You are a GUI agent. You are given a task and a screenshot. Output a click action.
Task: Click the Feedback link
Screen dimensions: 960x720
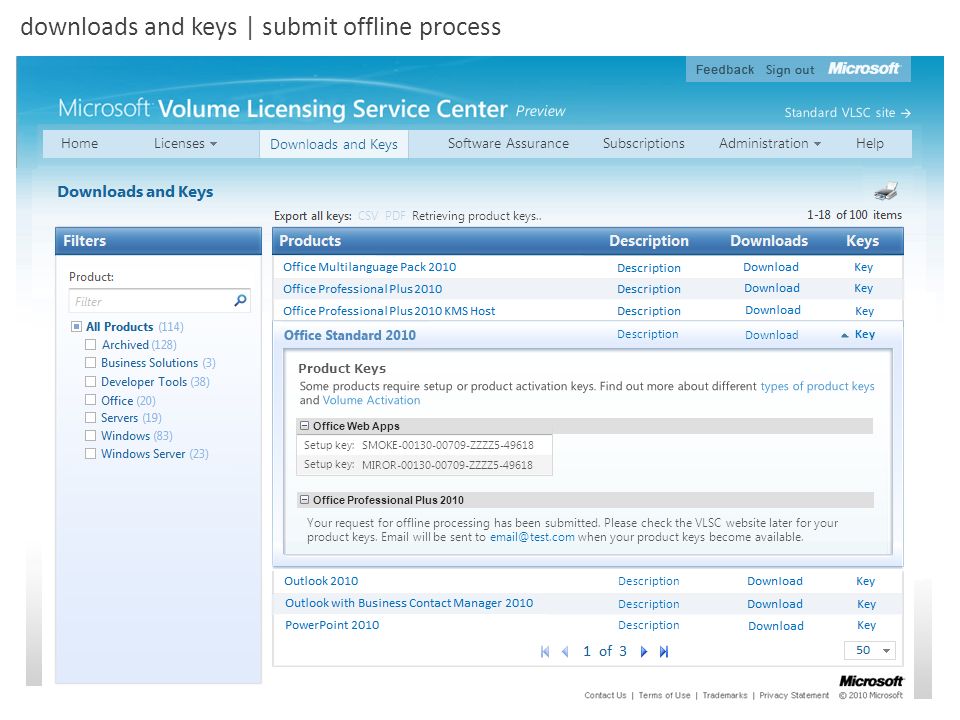[x=725, y=70]
